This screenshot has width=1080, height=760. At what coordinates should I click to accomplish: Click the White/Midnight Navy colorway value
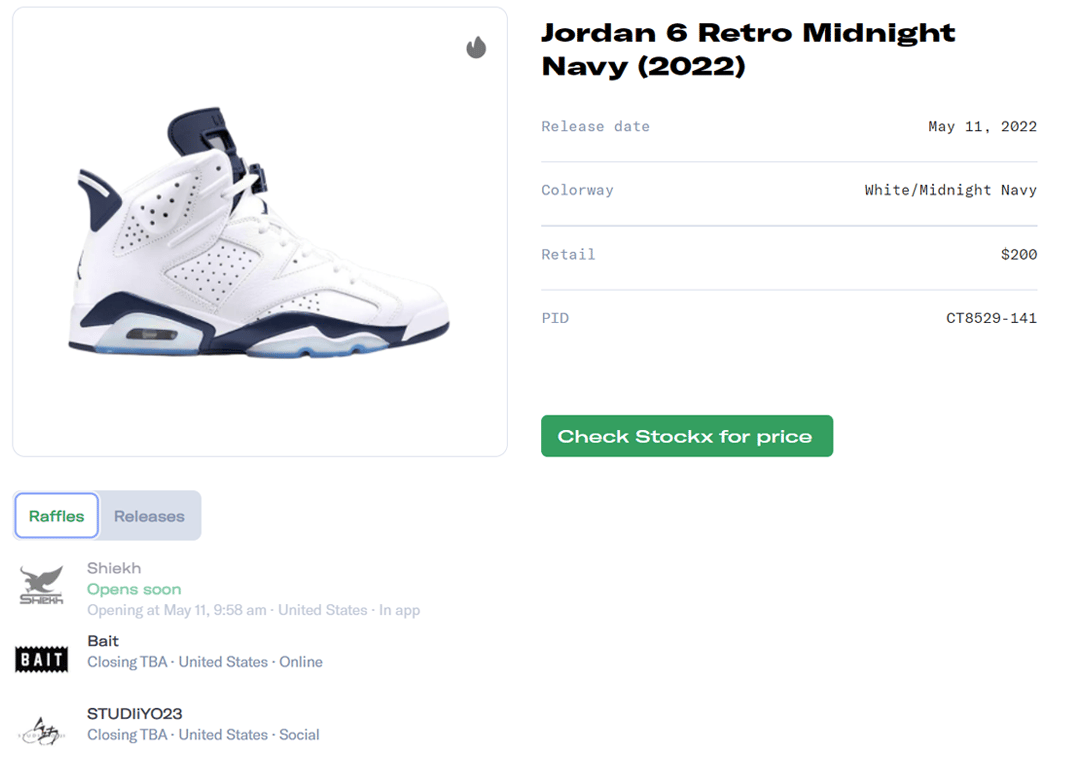(x=950, y=190)
